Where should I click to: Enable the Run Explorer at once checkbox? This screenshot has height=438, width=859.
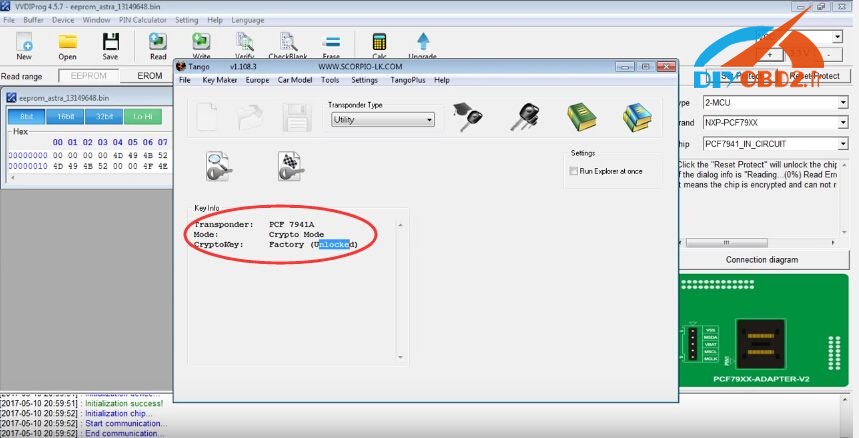click(573, 171)
